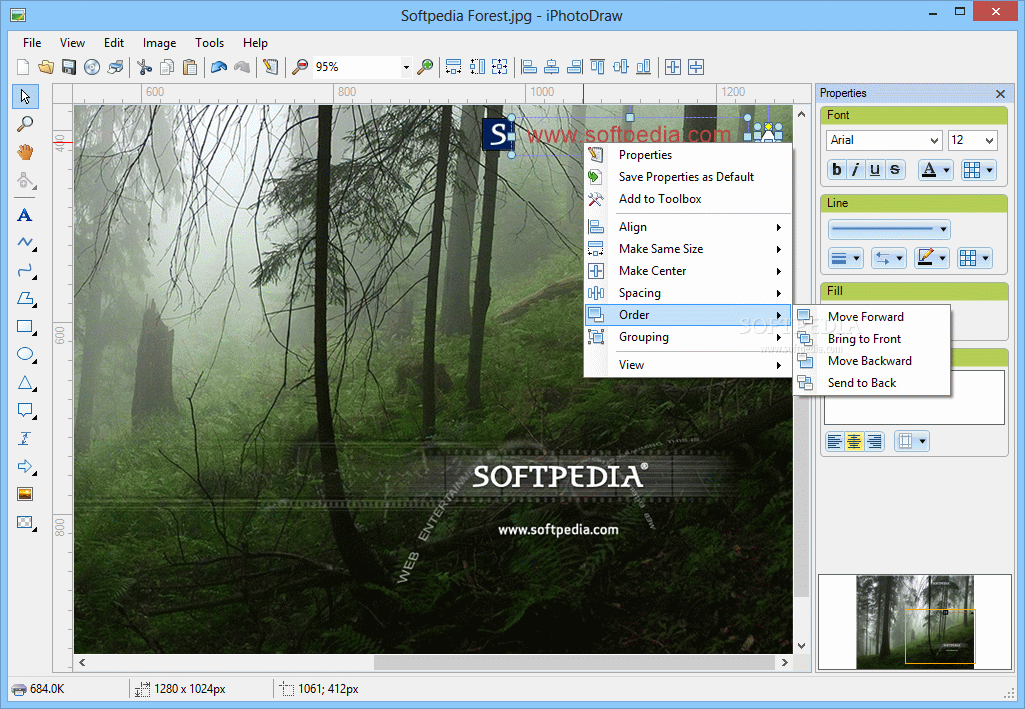Click the Undo arrow icon
This screenshot has height=709, width=1025.
219,67
